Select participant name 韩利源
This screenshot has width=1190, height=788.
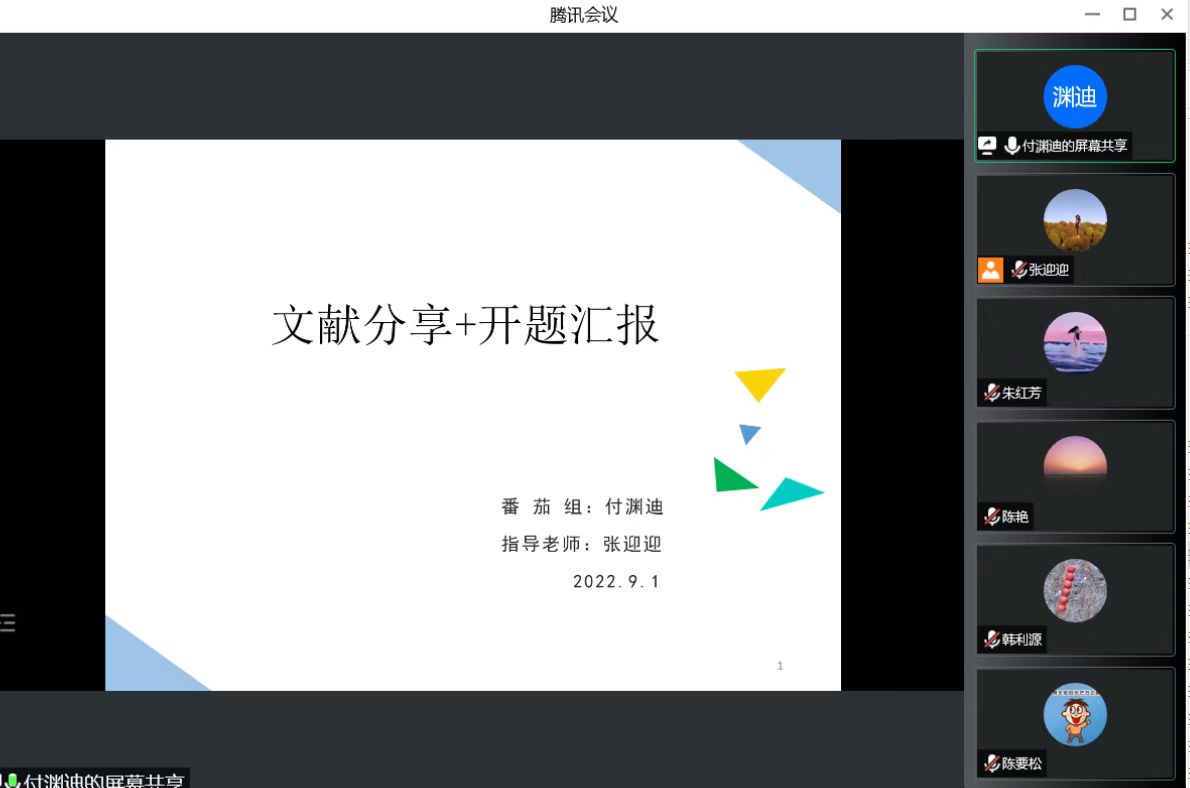coord(1022,639)
